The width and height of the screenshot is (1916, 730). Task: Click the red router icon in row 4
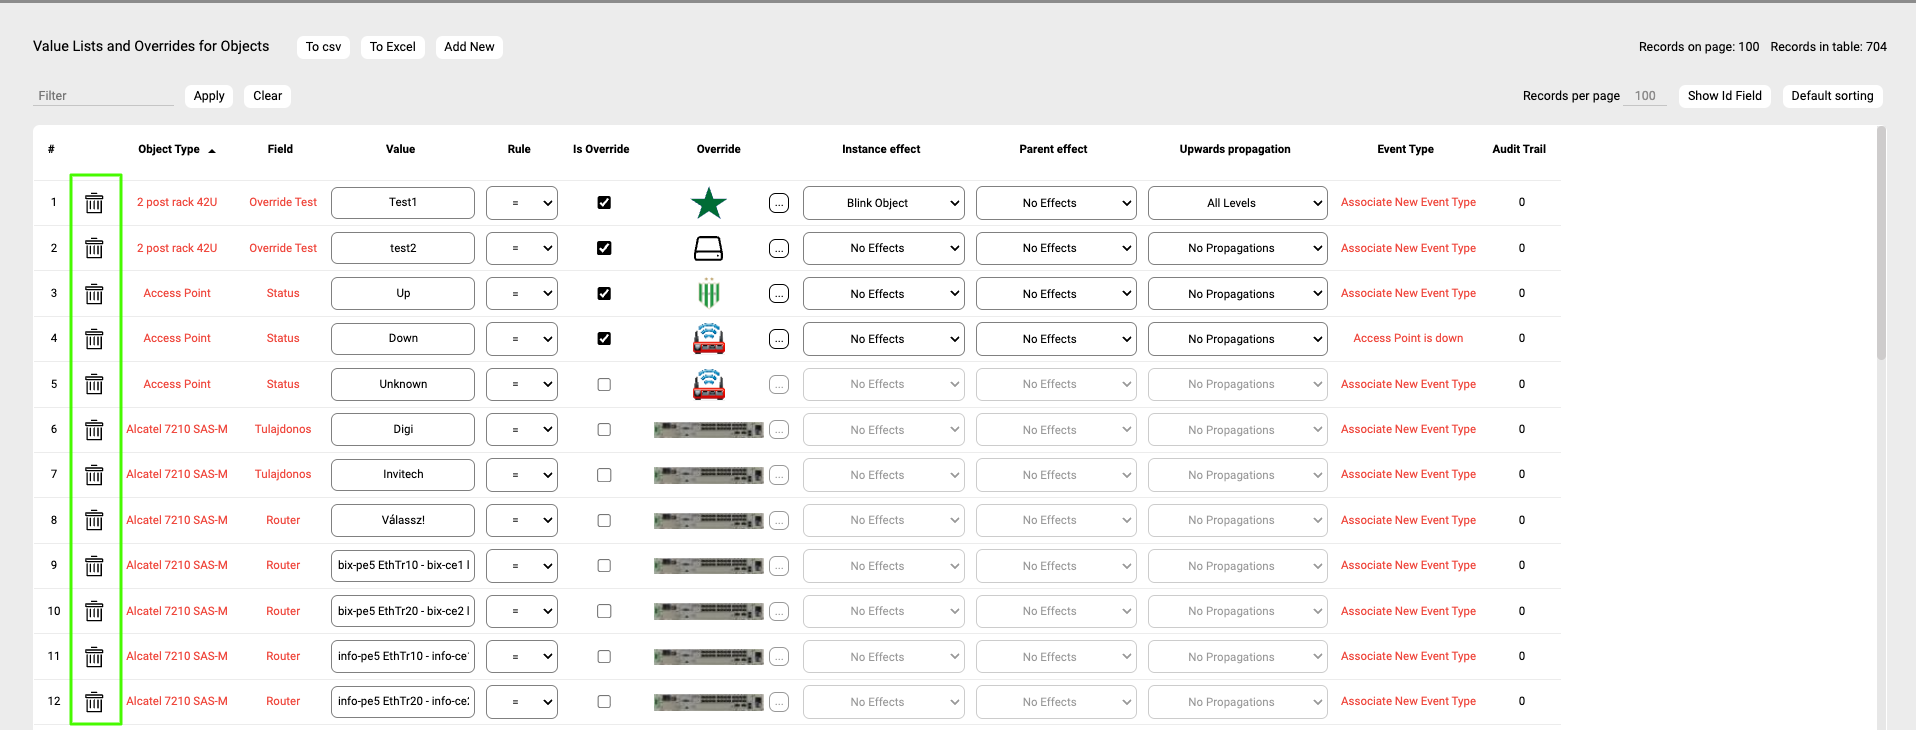click(708, 339)
